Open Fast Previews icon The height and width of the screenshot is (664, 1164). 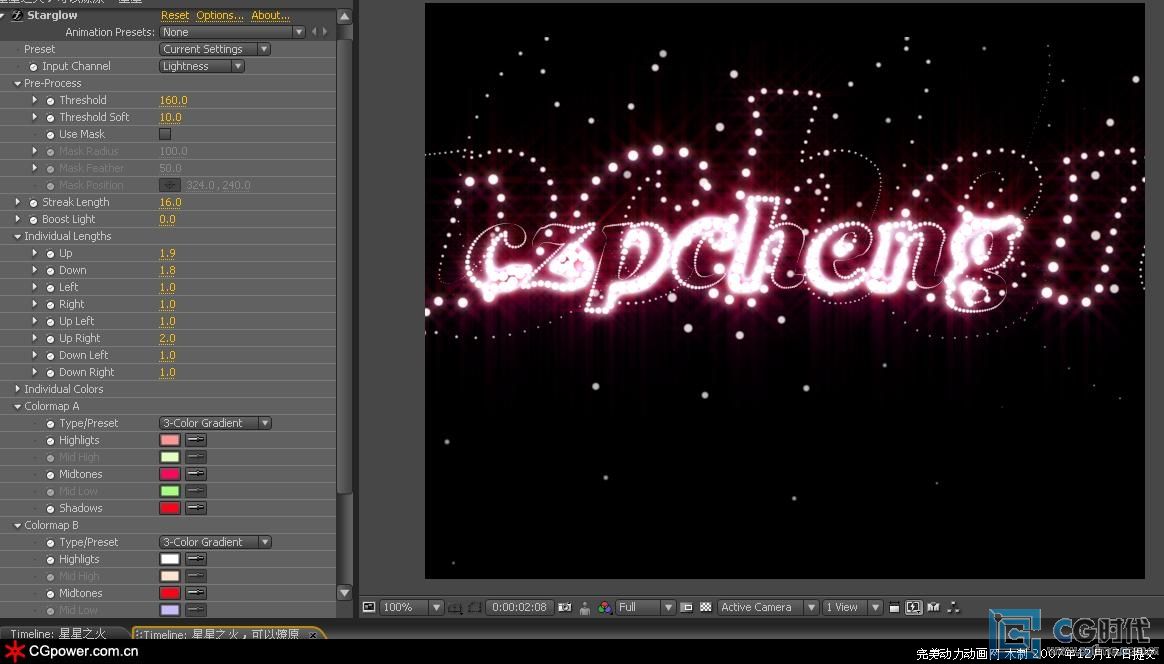pos(914,607)
